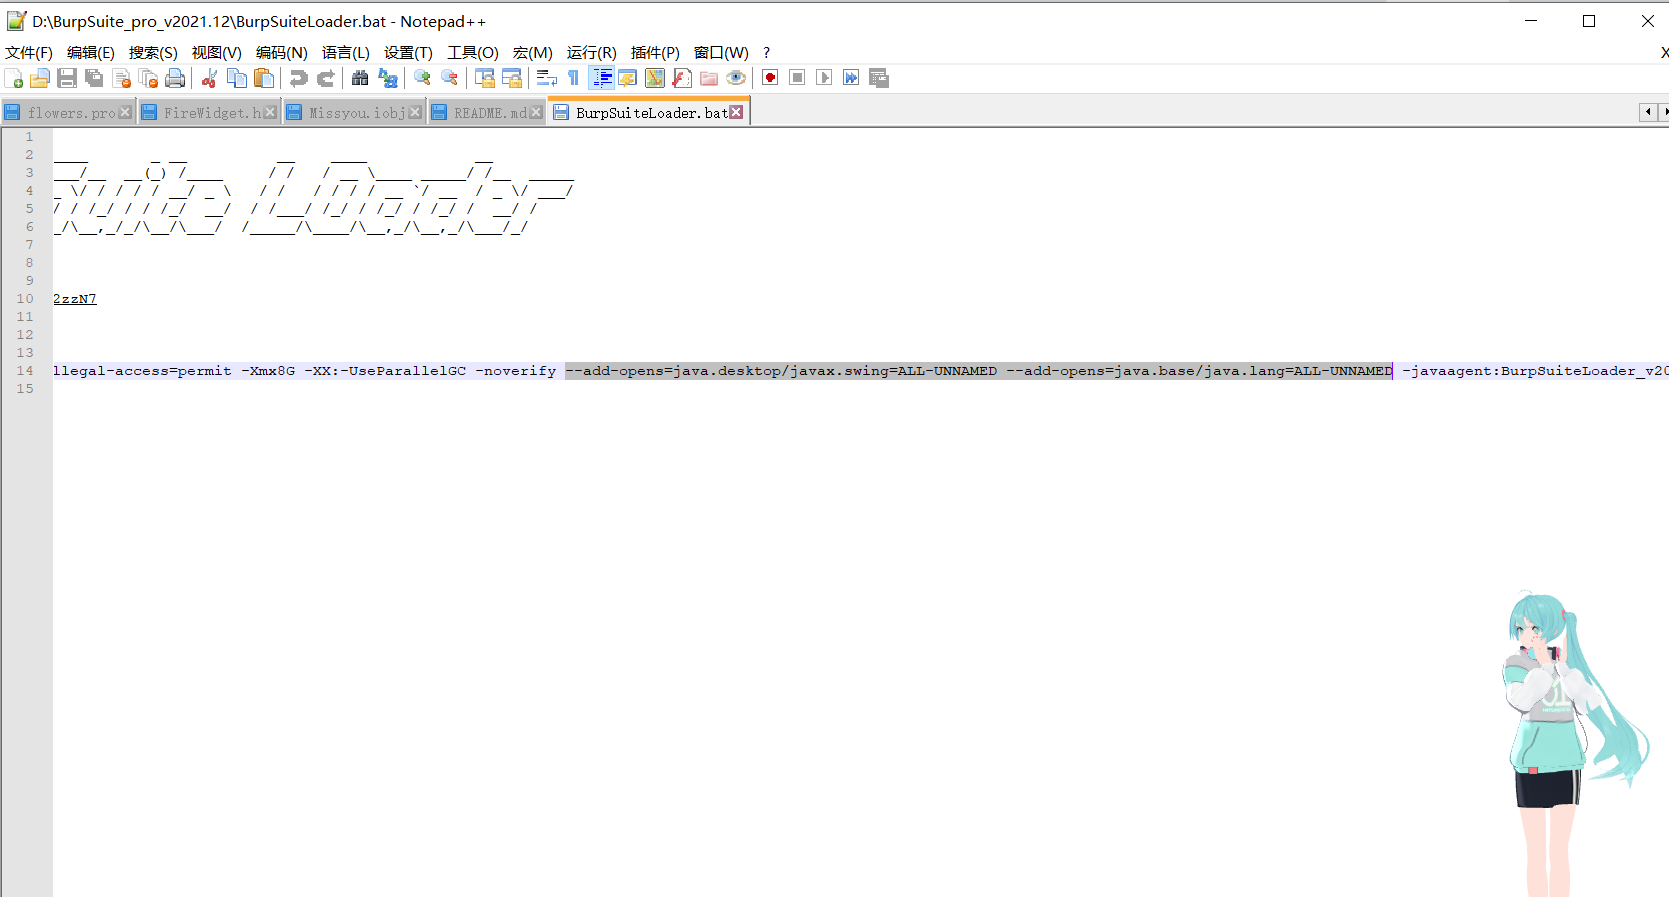Screen dimensions: 1669x897
Task: Open the 编辑(E) menu
Action: (x=91, y=52)
